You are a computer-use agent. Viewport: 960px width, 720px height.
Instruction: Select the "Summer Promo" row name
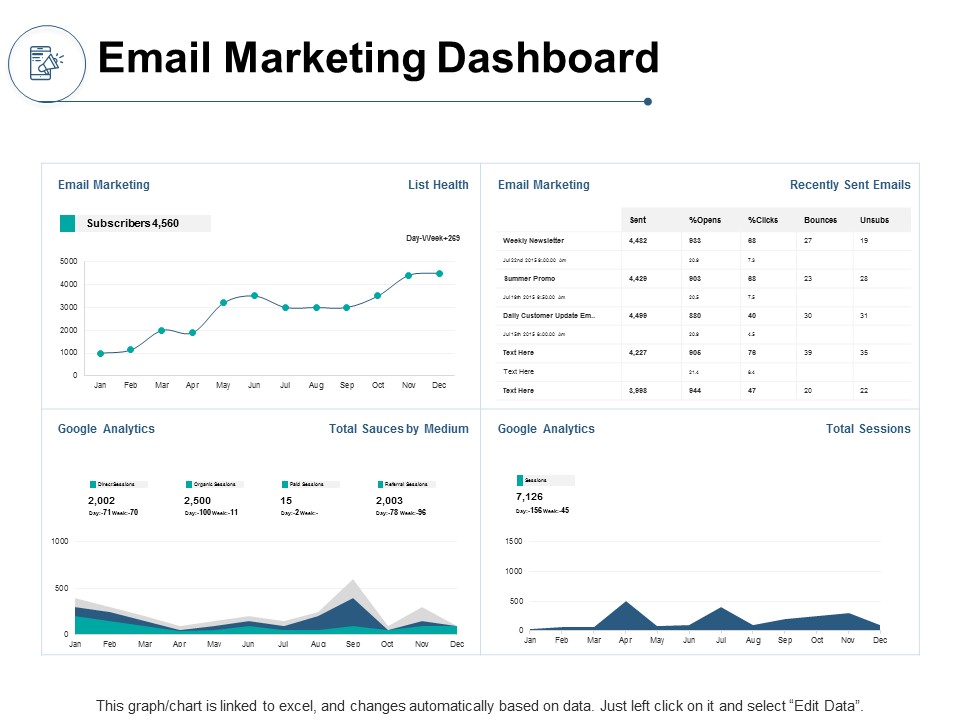[529, 279]
